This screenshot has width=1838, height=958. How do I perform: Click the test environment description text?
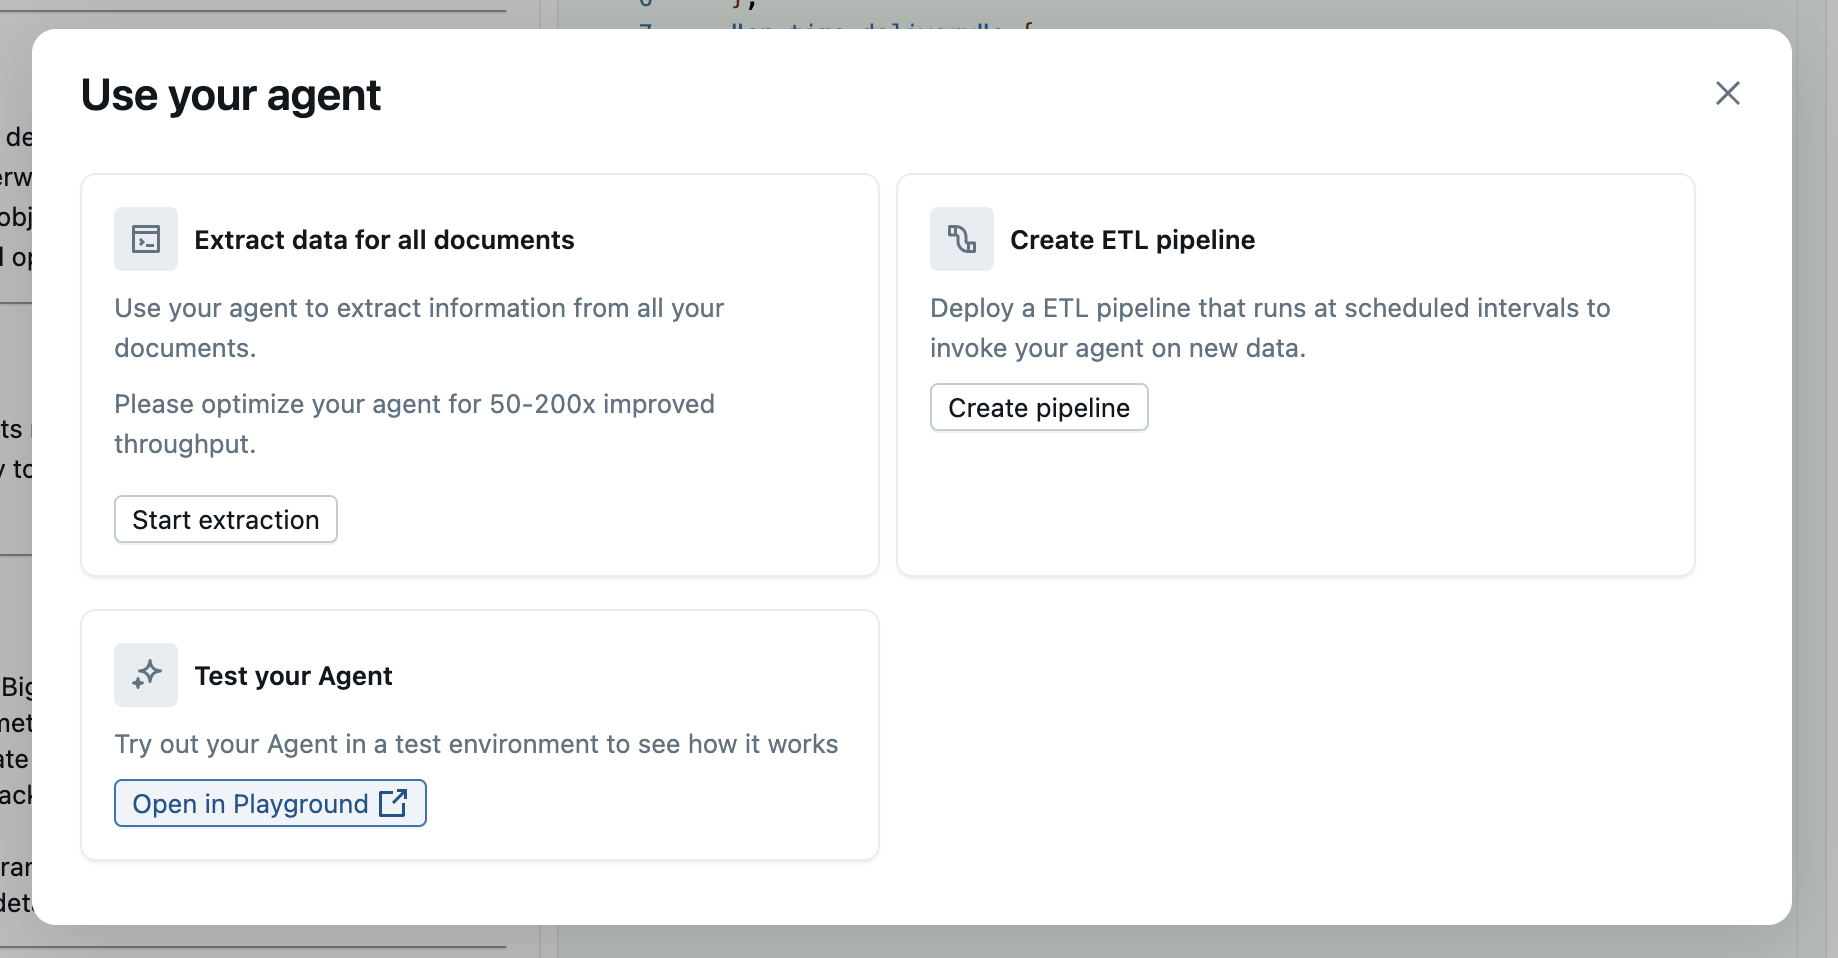point(476,744)
